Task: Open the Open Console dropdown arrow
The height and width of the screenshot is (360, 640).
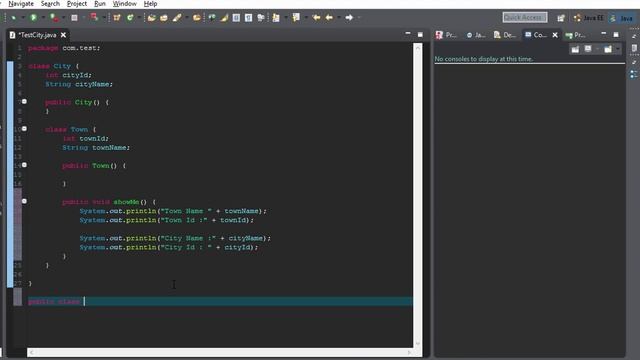Action: (x=618, y=49)
